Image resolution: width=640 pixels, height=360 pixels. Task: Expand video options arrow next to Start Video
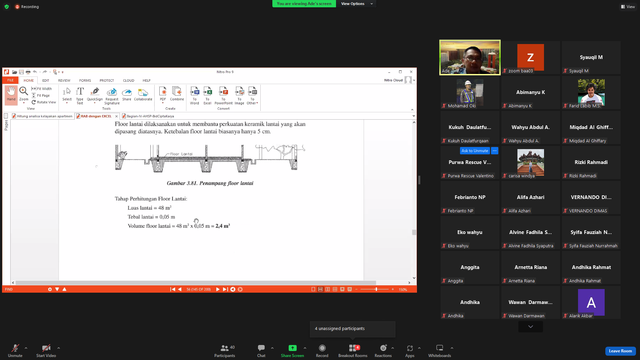[x=58, y=348]
